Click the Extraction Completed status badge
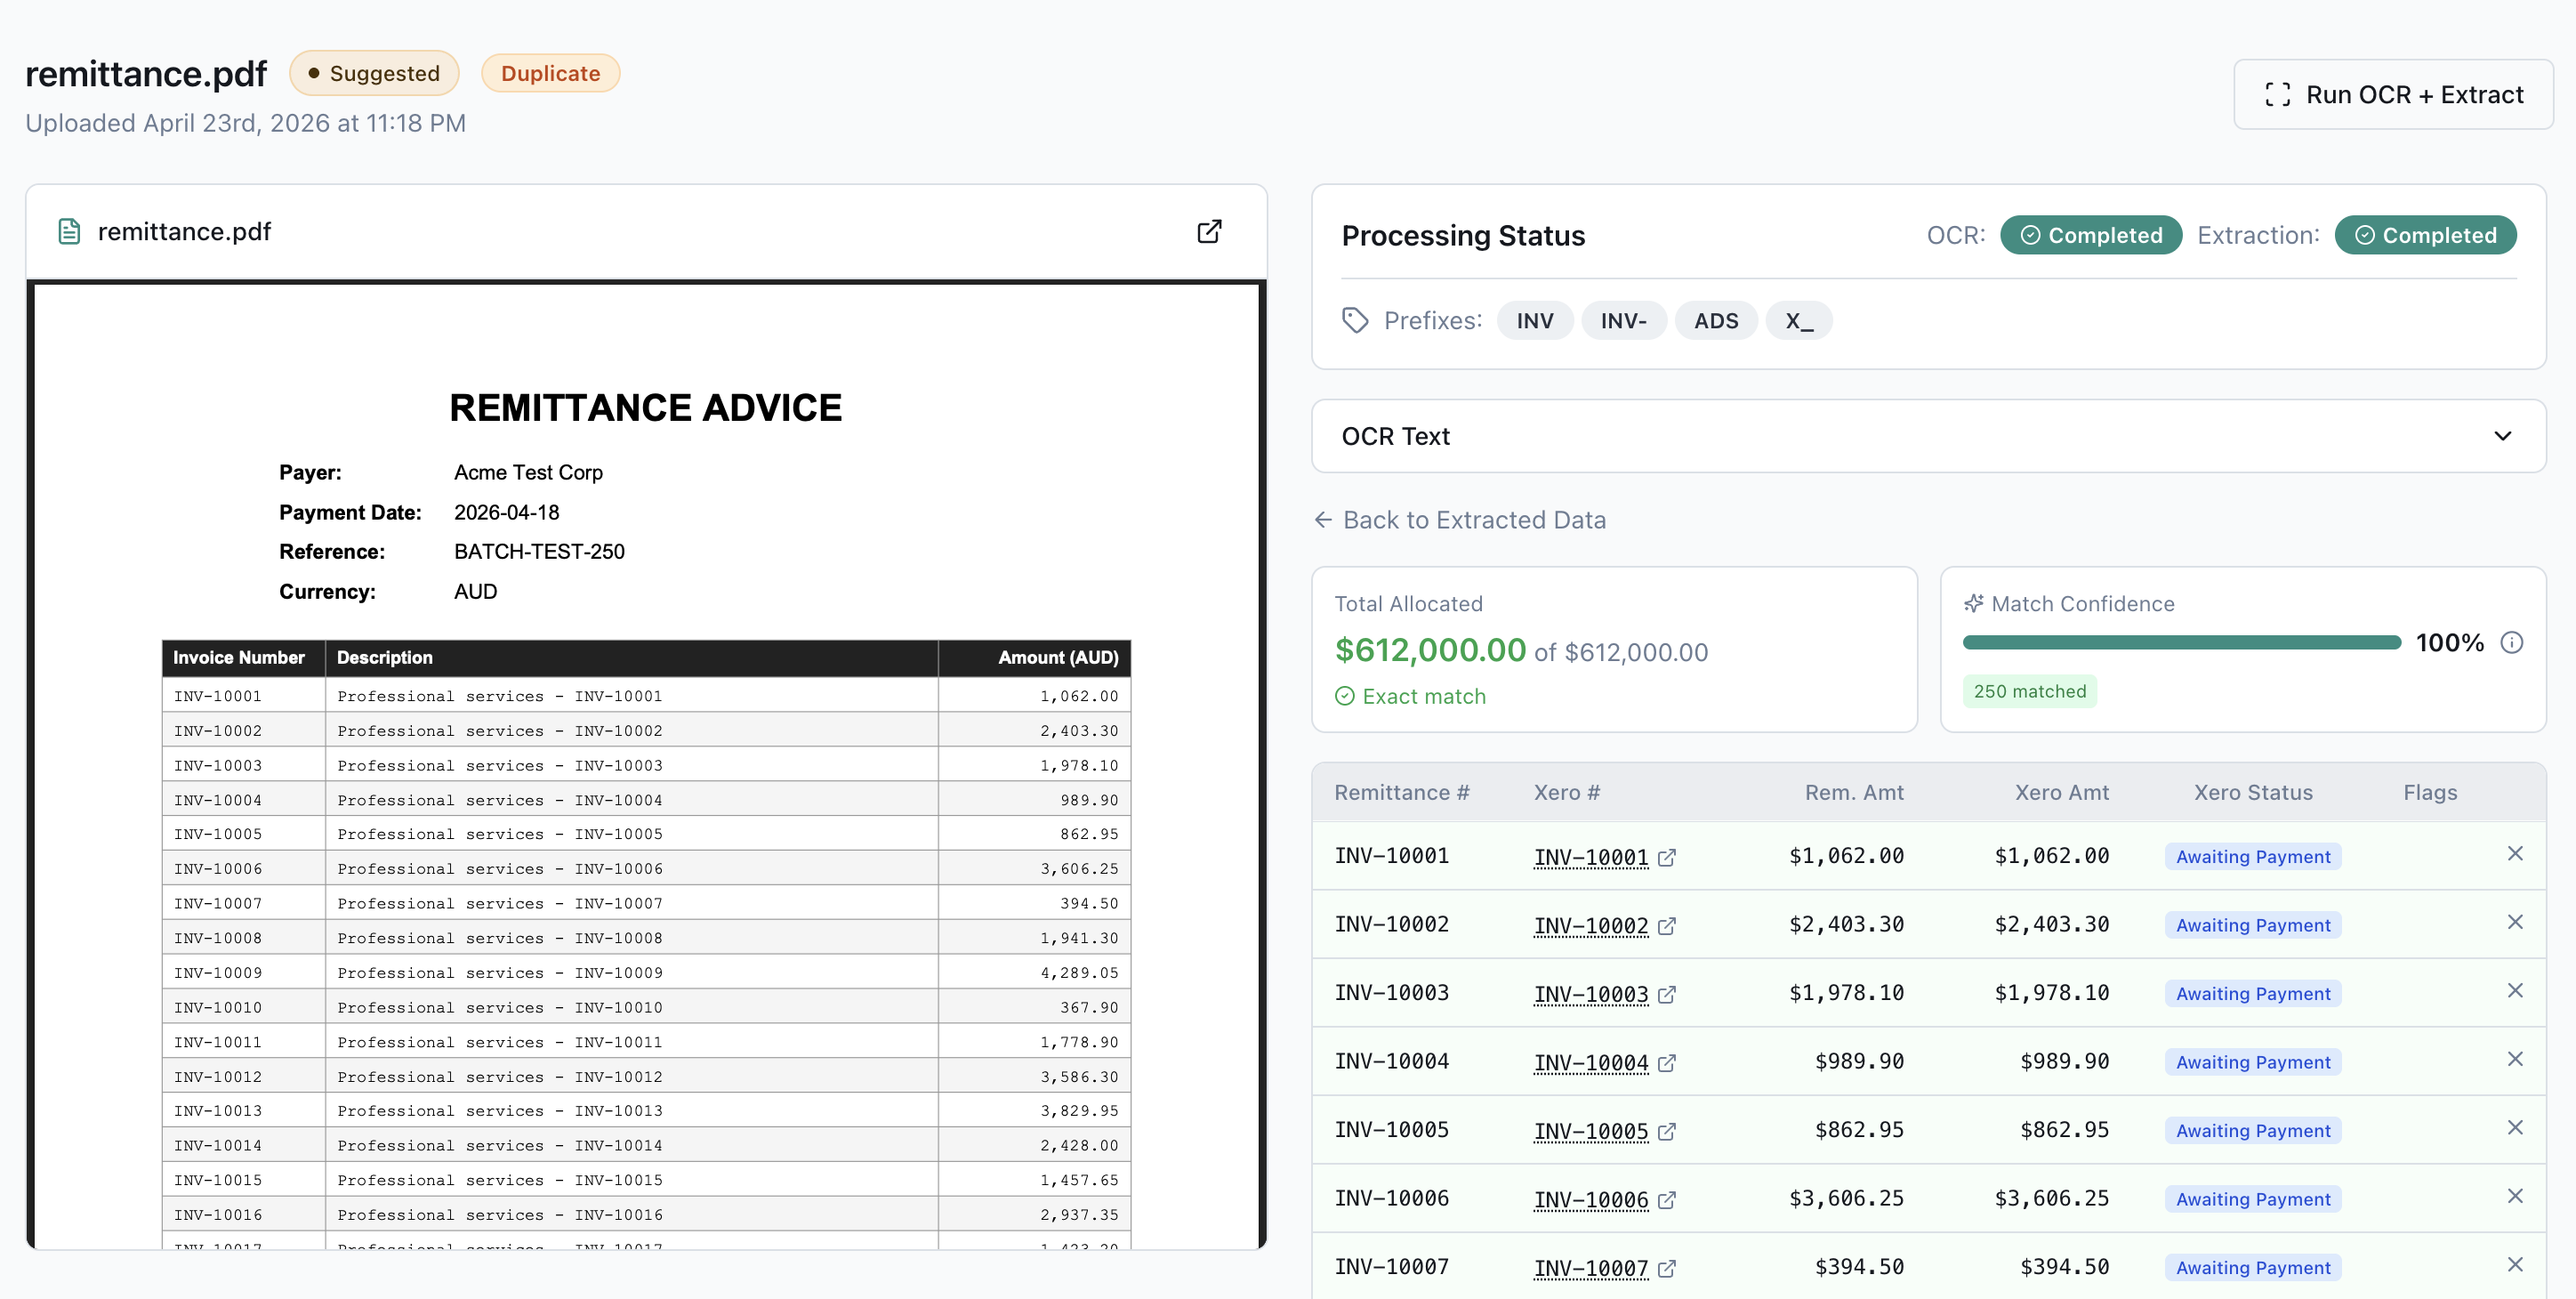This screenshot has width=2576, height=1299. (2425, 236)
